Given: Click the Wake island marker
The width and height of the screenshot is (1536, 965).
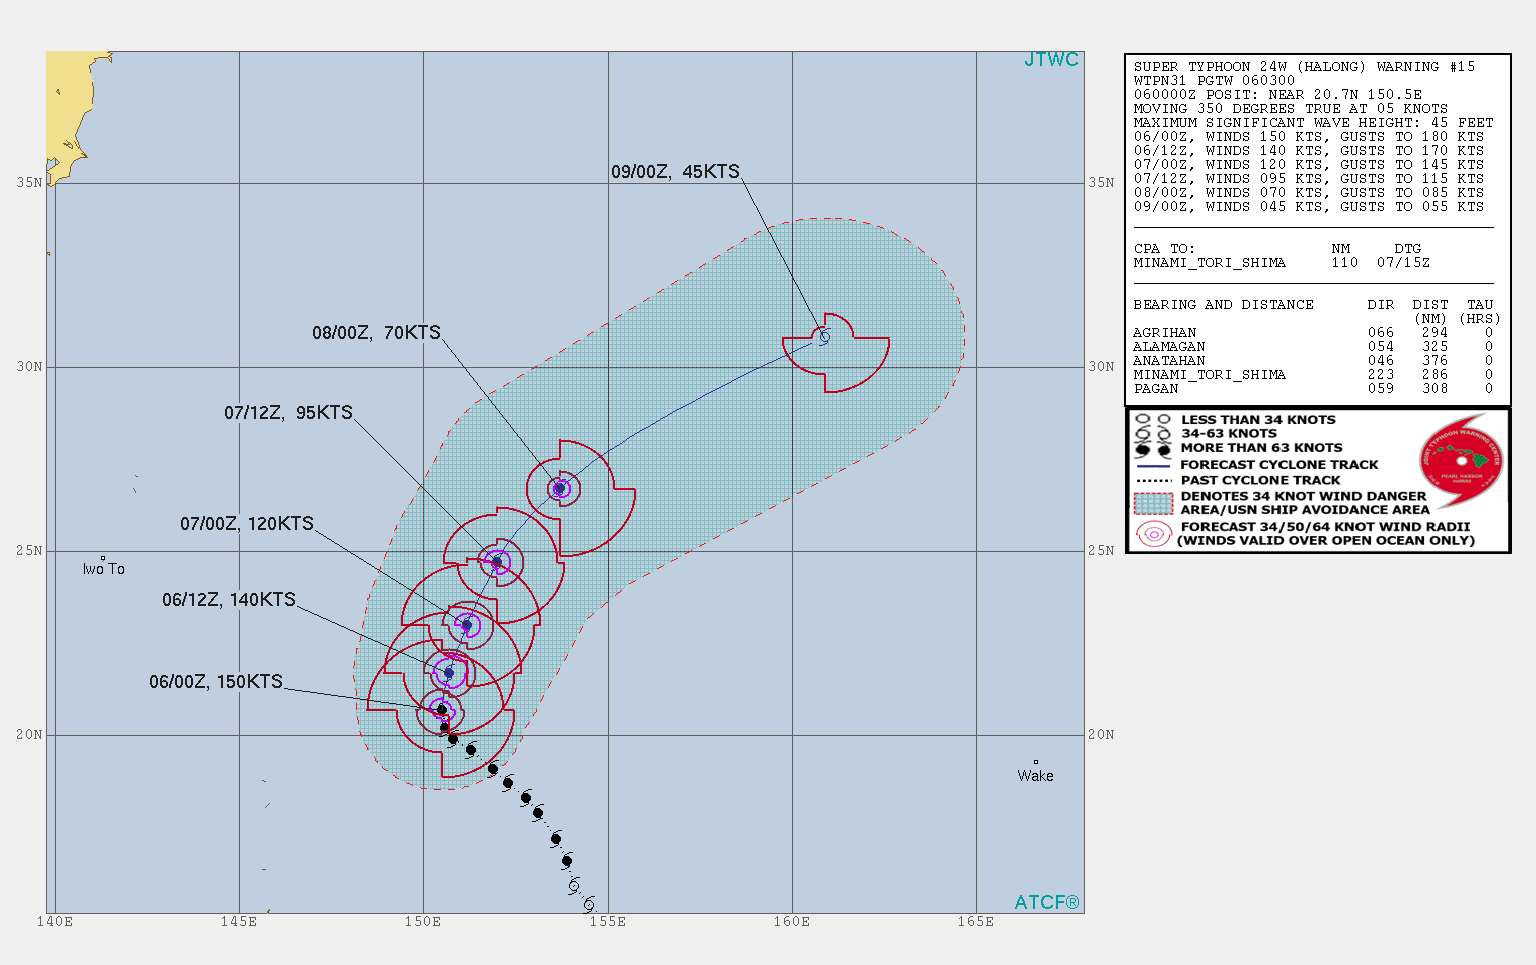Looking at the screenshot, I should click(1036, 762).
